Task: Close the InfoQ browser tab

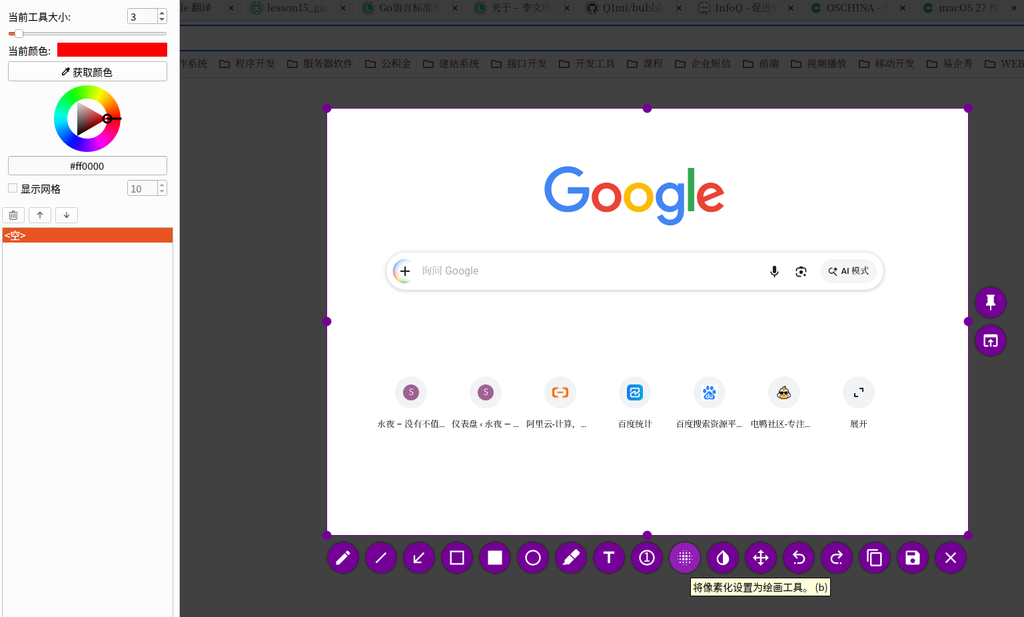Action: 791,8
